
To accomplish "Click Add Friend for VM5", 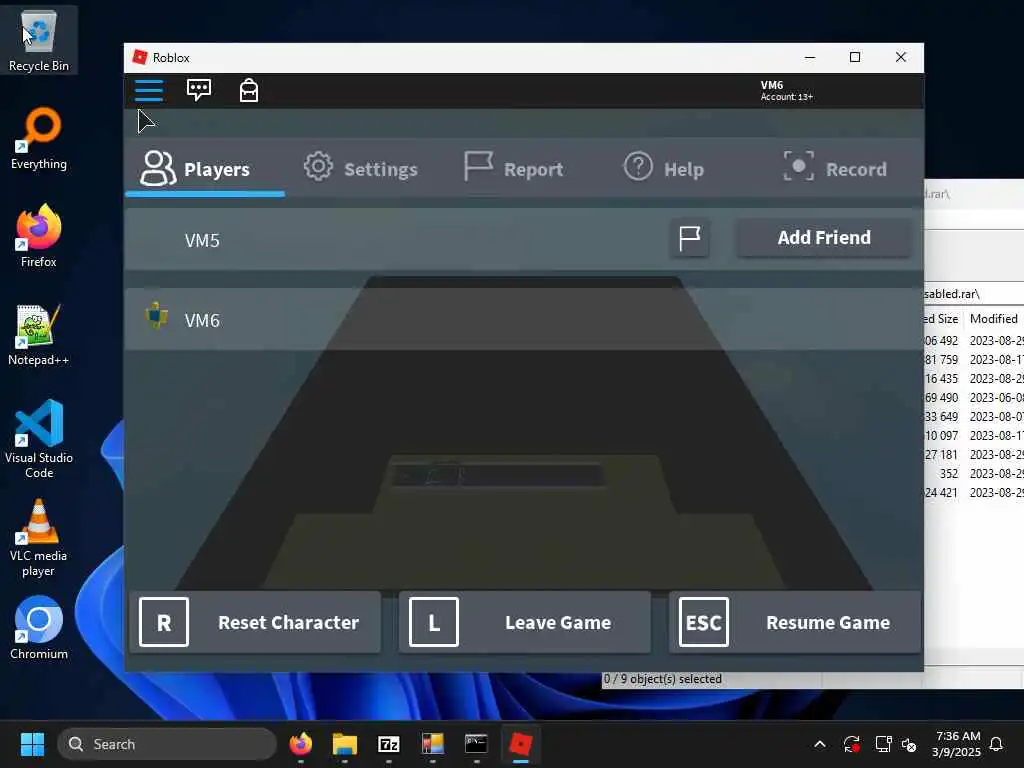I will [x=824, y=238].
